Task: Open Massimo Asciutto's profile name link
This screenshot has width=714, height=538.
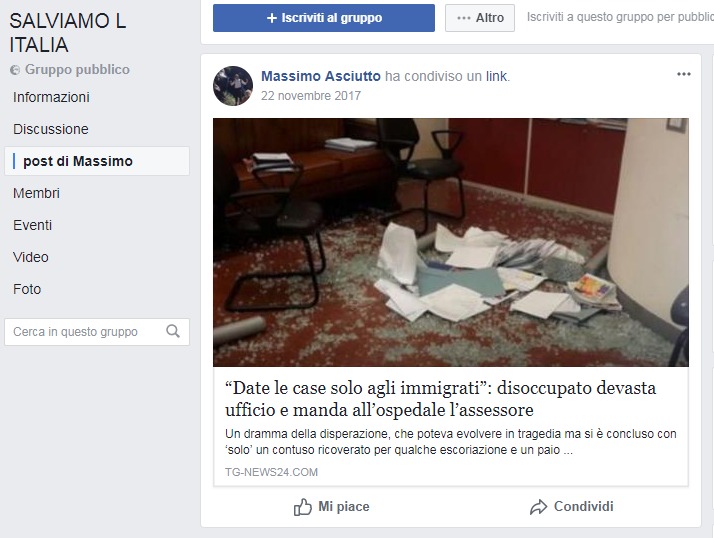Action: pos(321,76)
